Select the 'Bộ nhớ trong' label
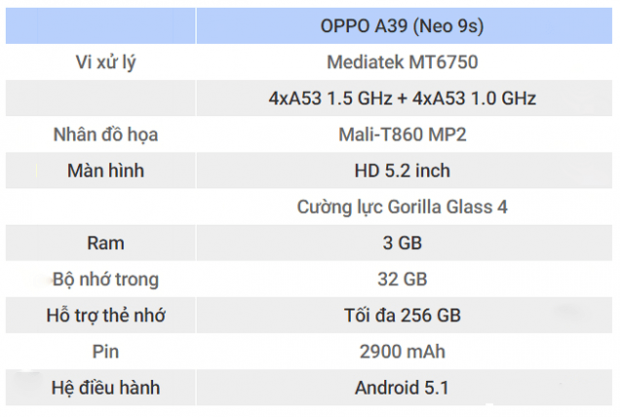The image size is (620, 417). click(x=105, y=279)
